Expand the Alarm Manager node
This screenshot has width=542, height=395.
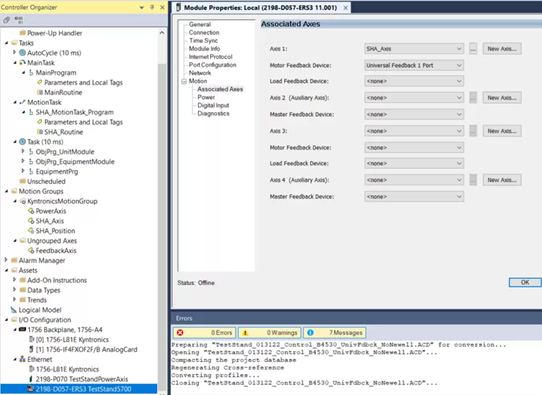[x=6, y=260]
